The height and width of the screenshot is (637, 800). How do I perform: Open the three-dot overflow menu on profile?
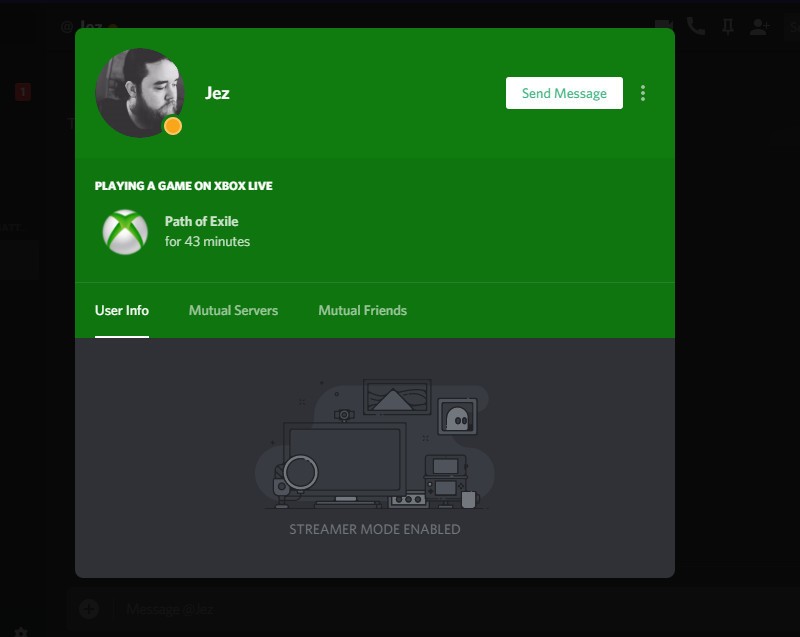point(643,93)
